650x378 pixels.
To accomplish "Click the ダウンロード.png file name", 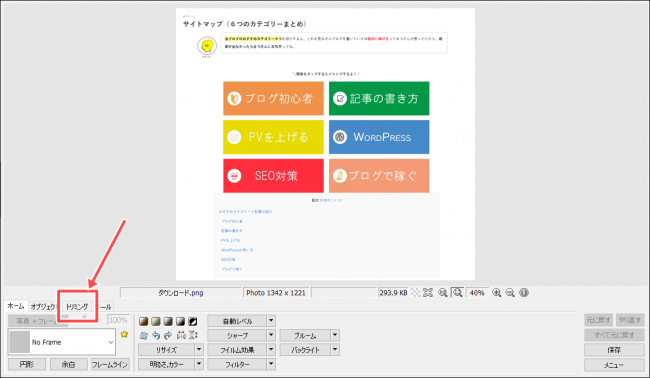I will click(x=181, y=293).
